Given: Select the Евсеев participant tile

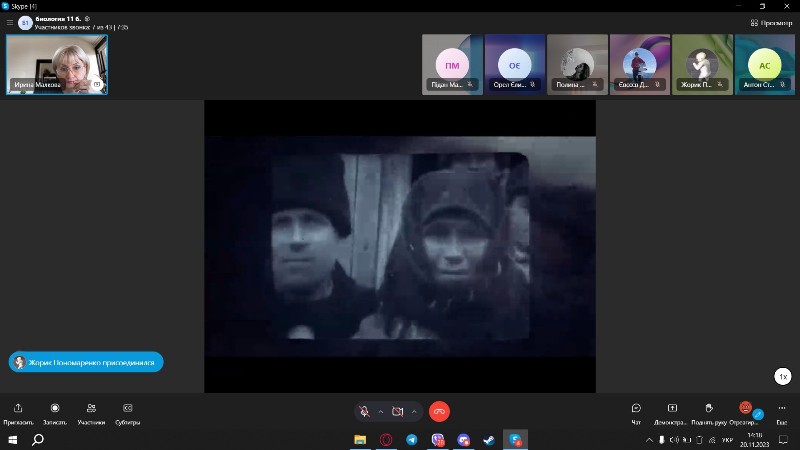Looking at the screenshot, I should [x=640, y=64].
